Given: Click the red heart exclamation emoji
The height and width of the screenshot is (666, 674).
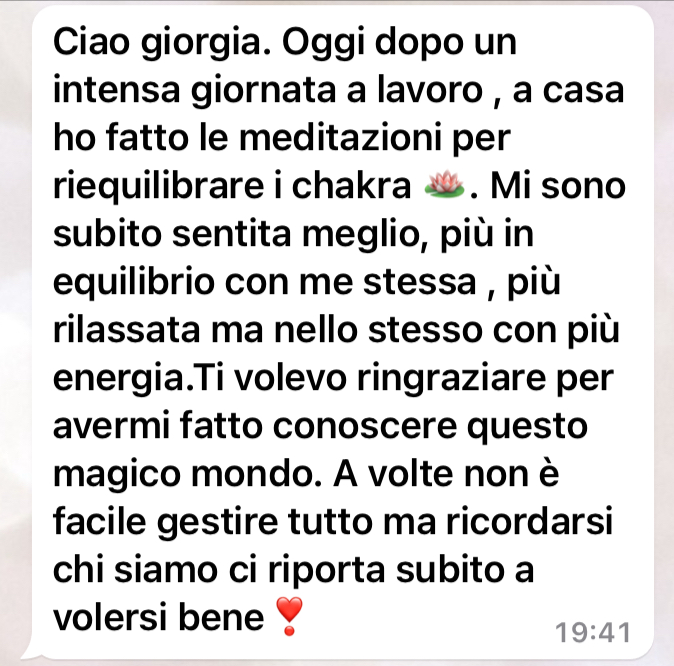Looking at the screenshot, I should click(x=289, y=616).
